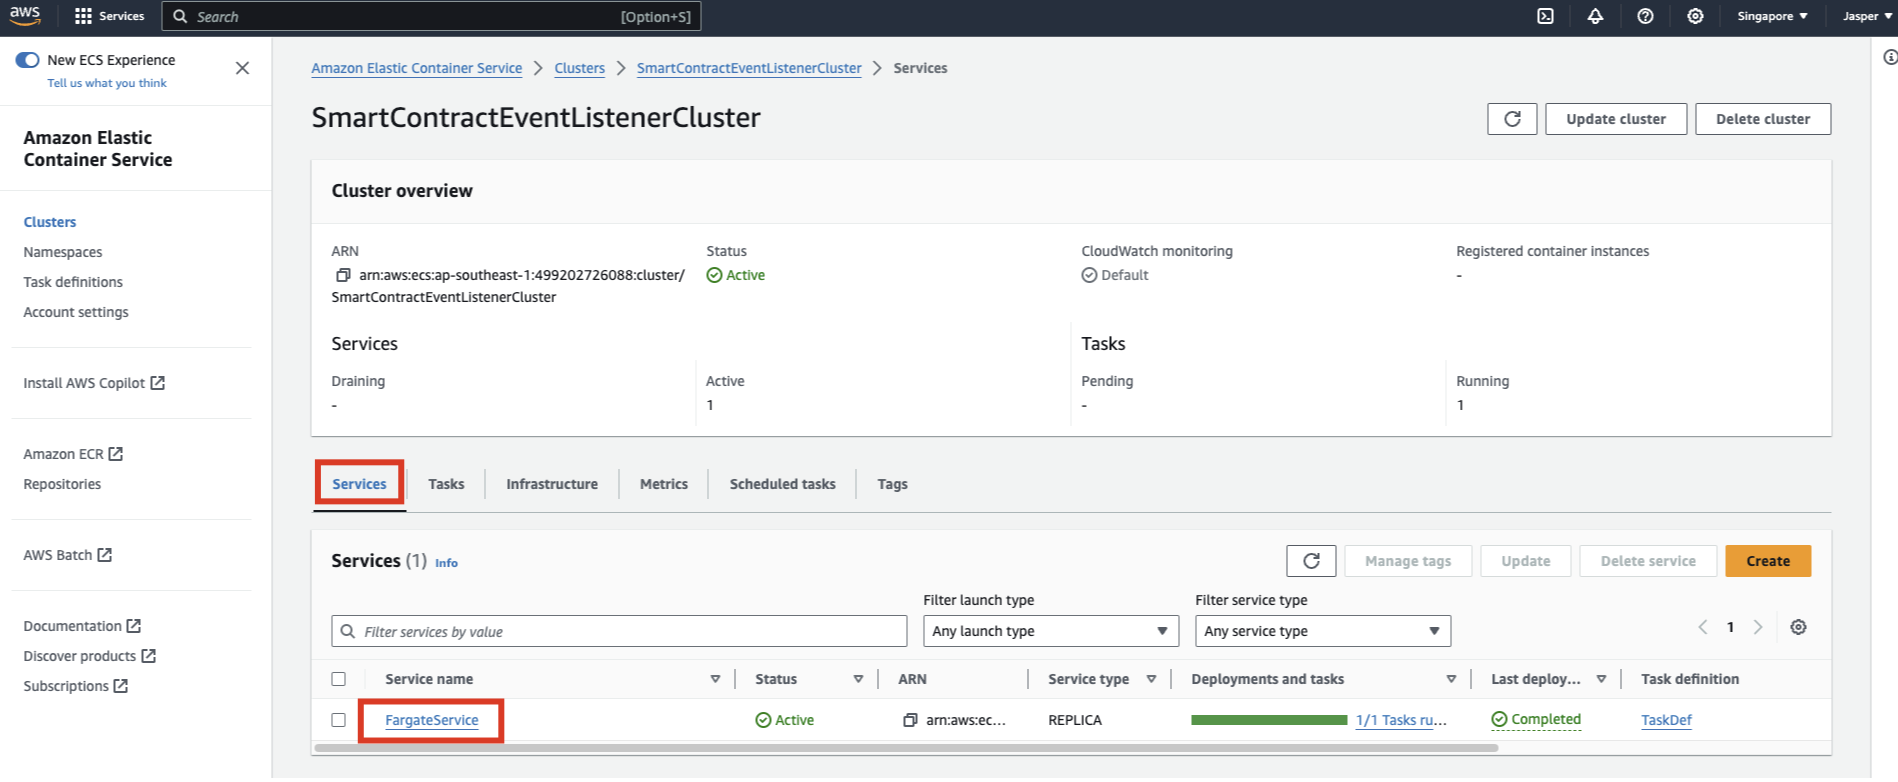This screenshot has width=1898, height=782.
Task: Open Task definitions in the sidebar
Action: pos(73,282)
